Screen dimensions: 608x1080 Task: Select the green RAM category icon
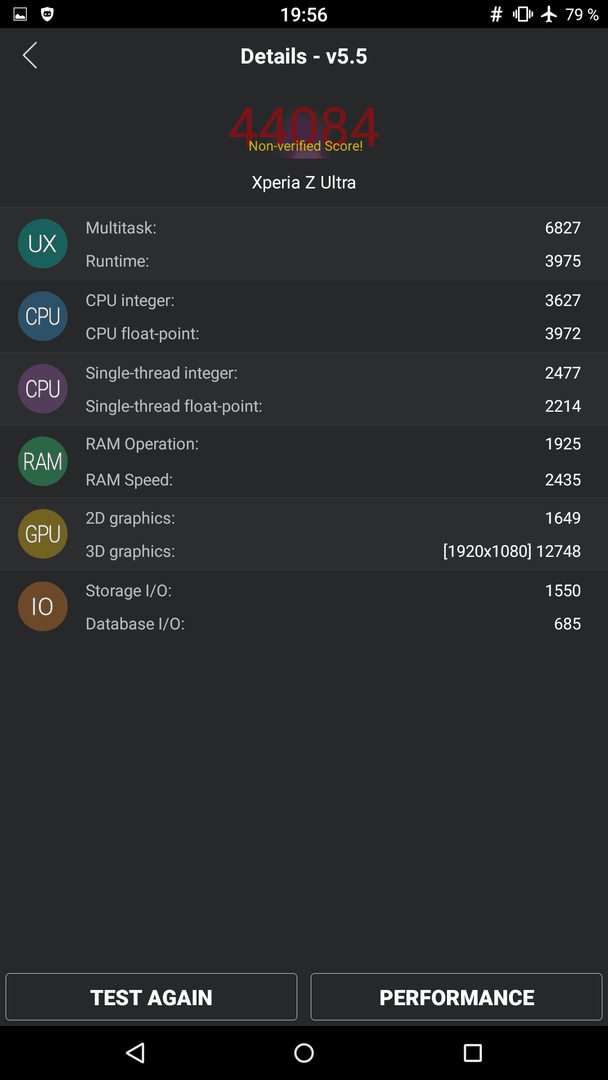[x=43, y=461]
